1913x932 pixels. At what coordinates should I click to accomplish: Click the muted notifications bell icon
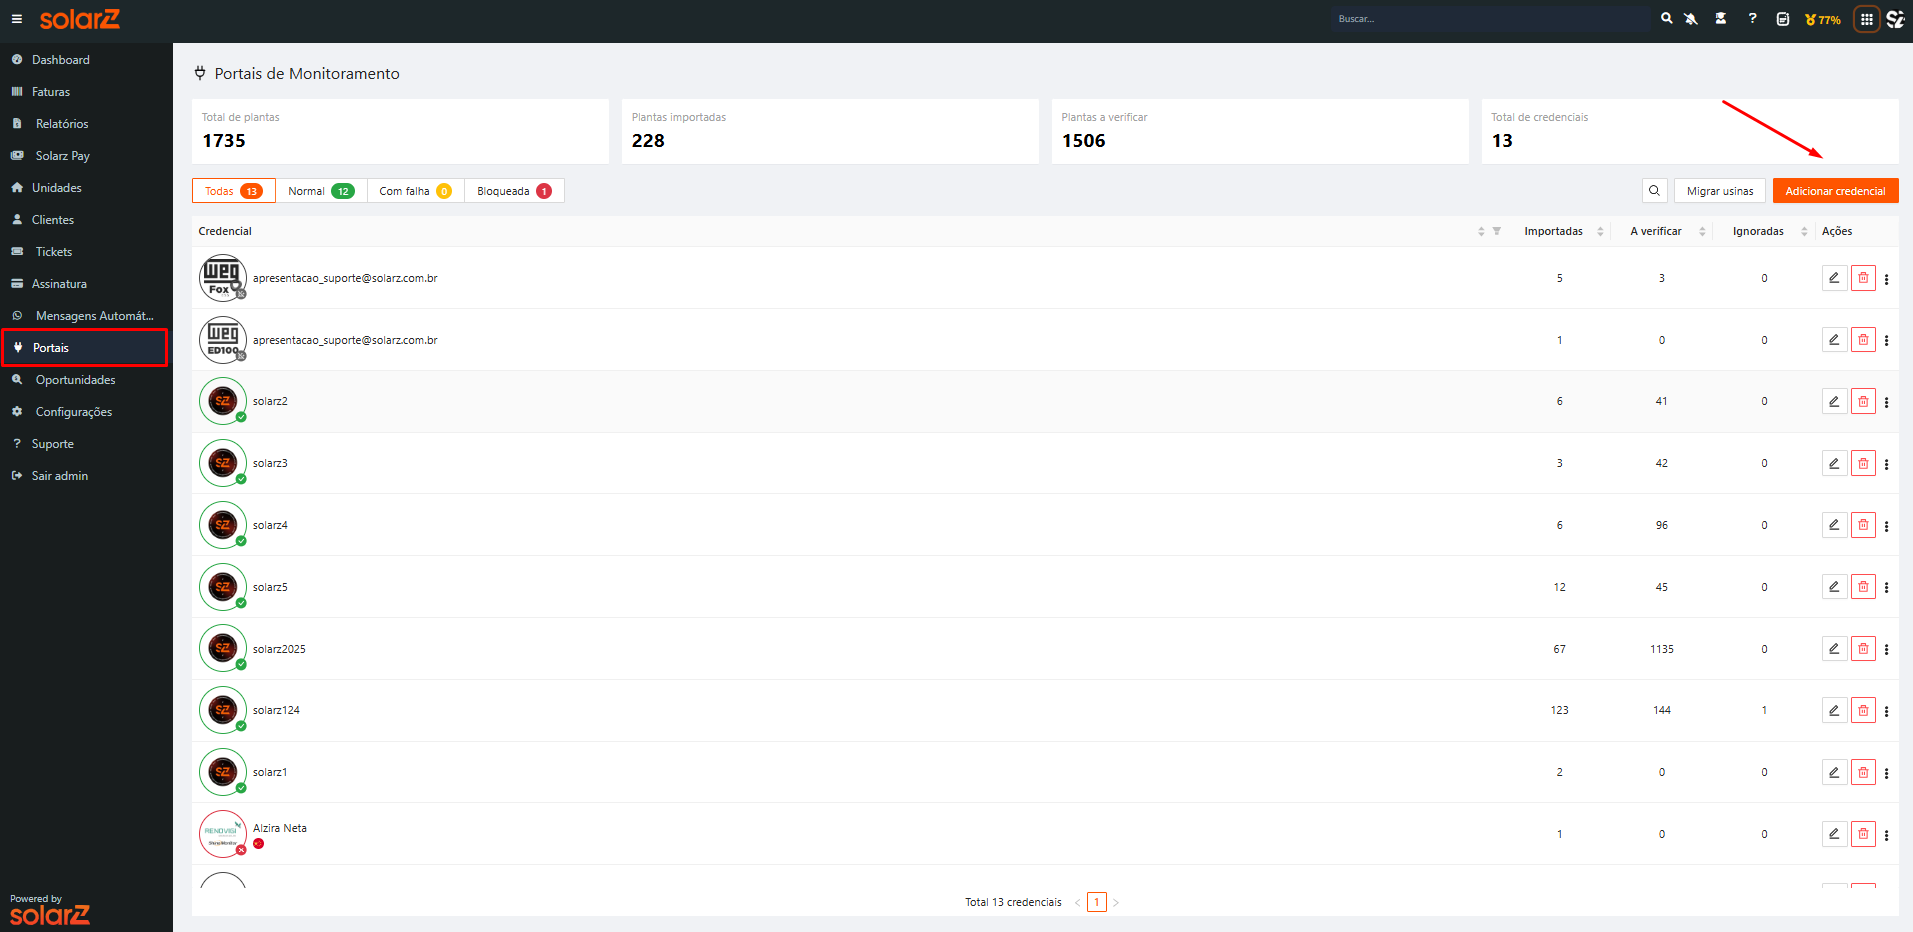(x=1691, y=19)
